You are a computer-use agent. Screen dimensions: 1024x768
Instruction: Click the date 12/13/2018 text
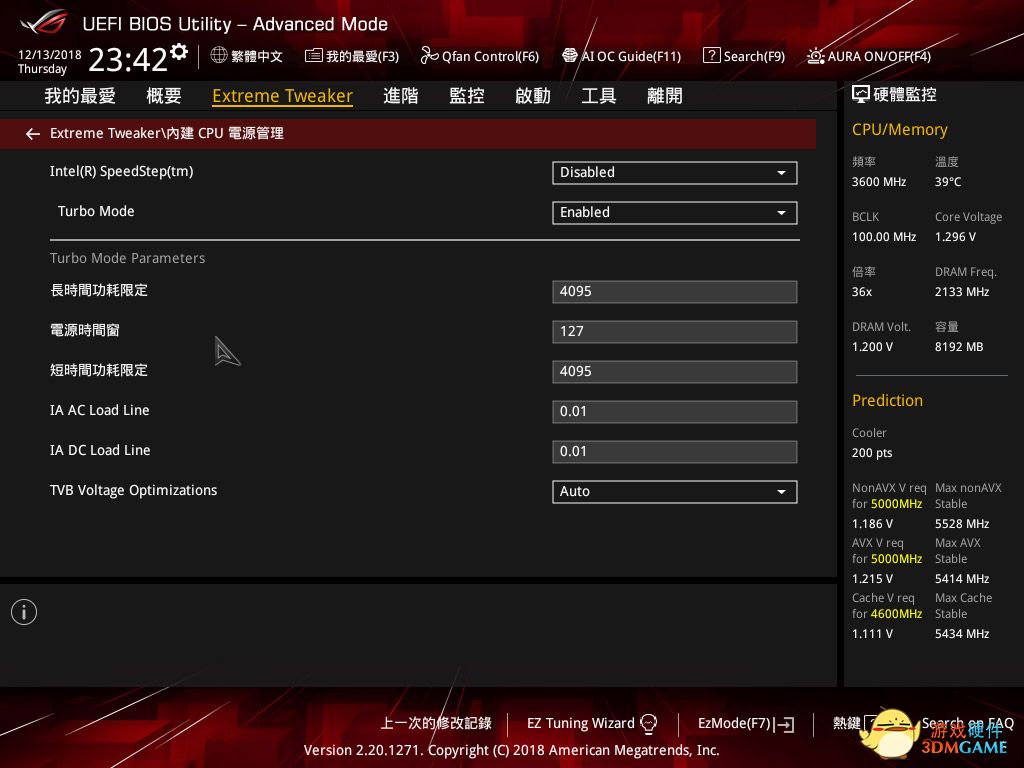[x=50, y=55]
